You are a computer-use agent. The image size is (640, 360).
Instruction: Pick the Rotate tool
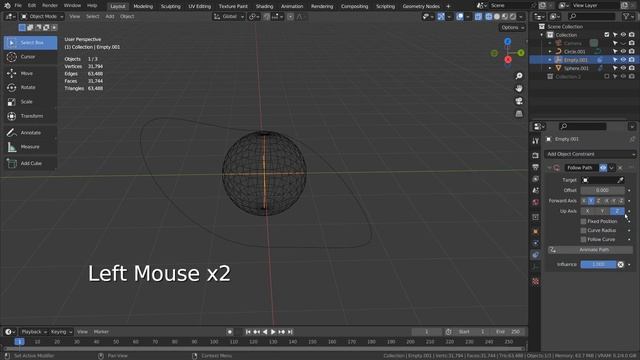click(x=30, y=87)
